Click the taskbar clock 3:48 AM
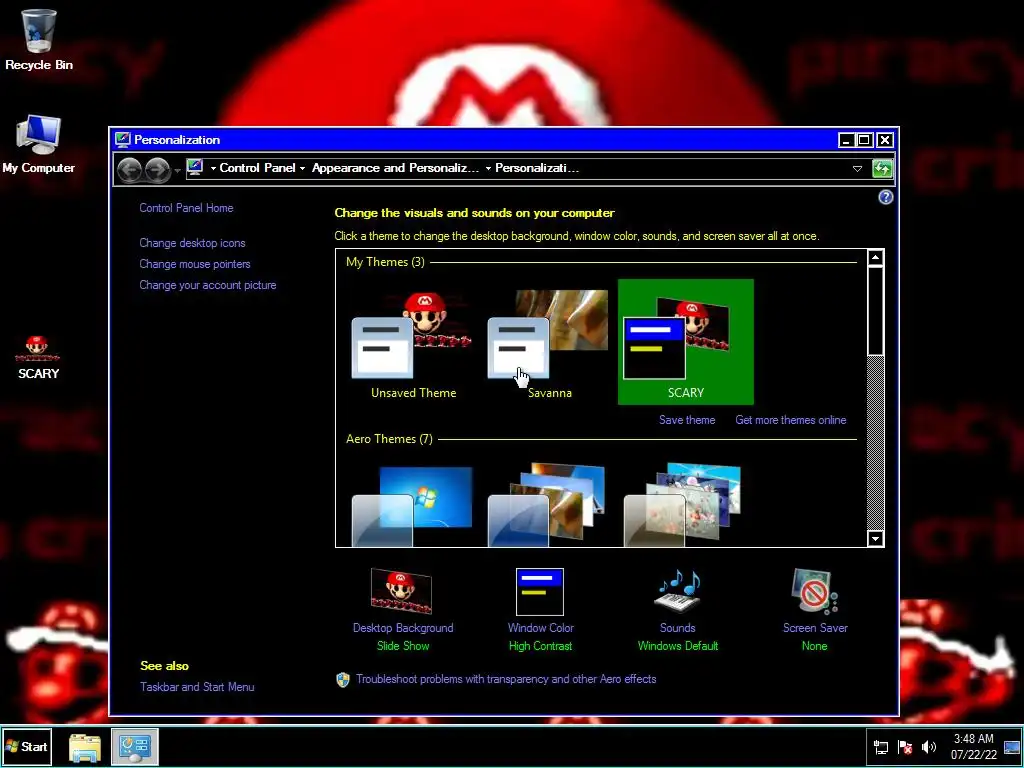The width and height of the screenshot is (1024, 768). click(x=973, y=747)
